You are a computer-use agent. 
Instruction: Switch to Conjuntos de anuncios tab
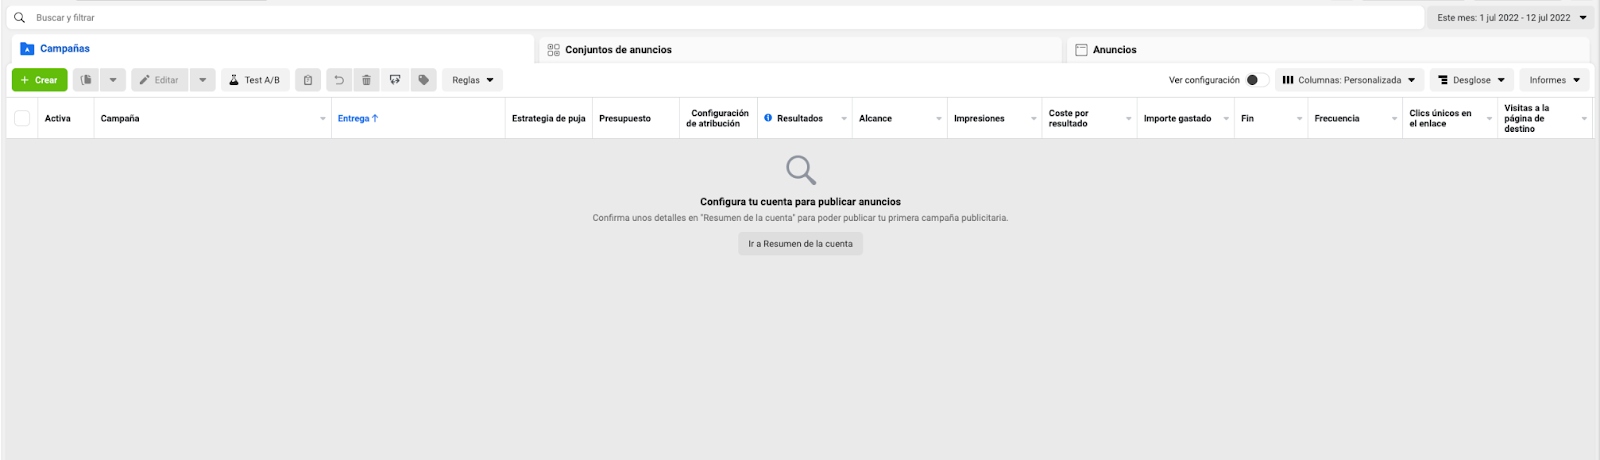pos(617,49)
